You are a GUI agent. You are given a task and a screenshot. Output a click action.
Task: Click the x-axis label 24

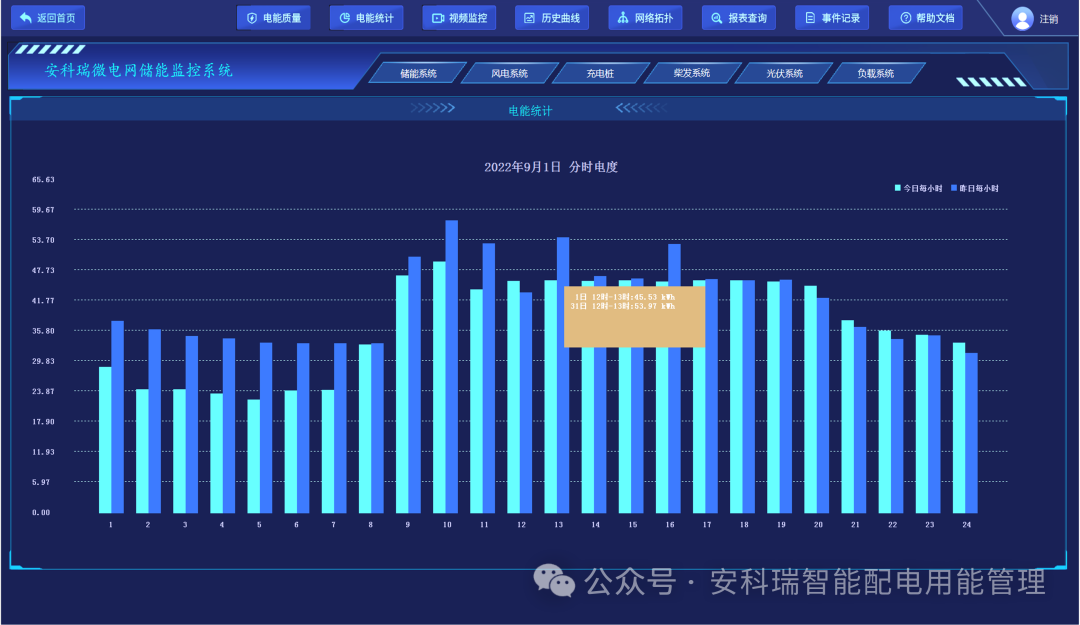pyautogui.click(x=966, y=524)
